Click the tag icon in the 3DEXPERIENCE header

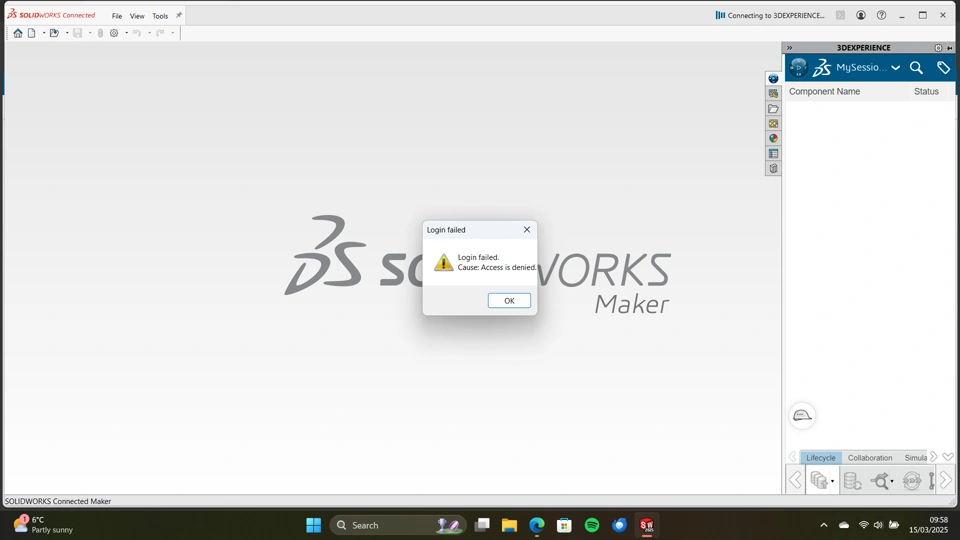pos(943,67)
